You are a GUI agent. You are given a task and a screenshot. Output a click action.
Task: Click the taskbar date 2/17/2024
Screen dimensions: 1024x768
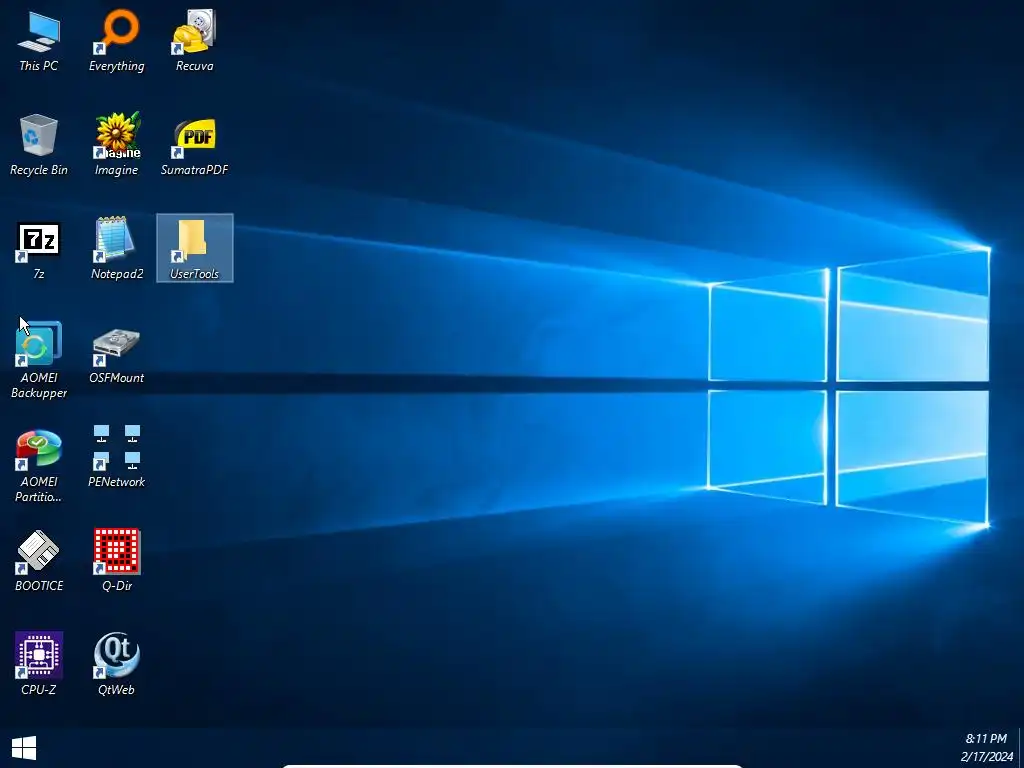(986, 757)
